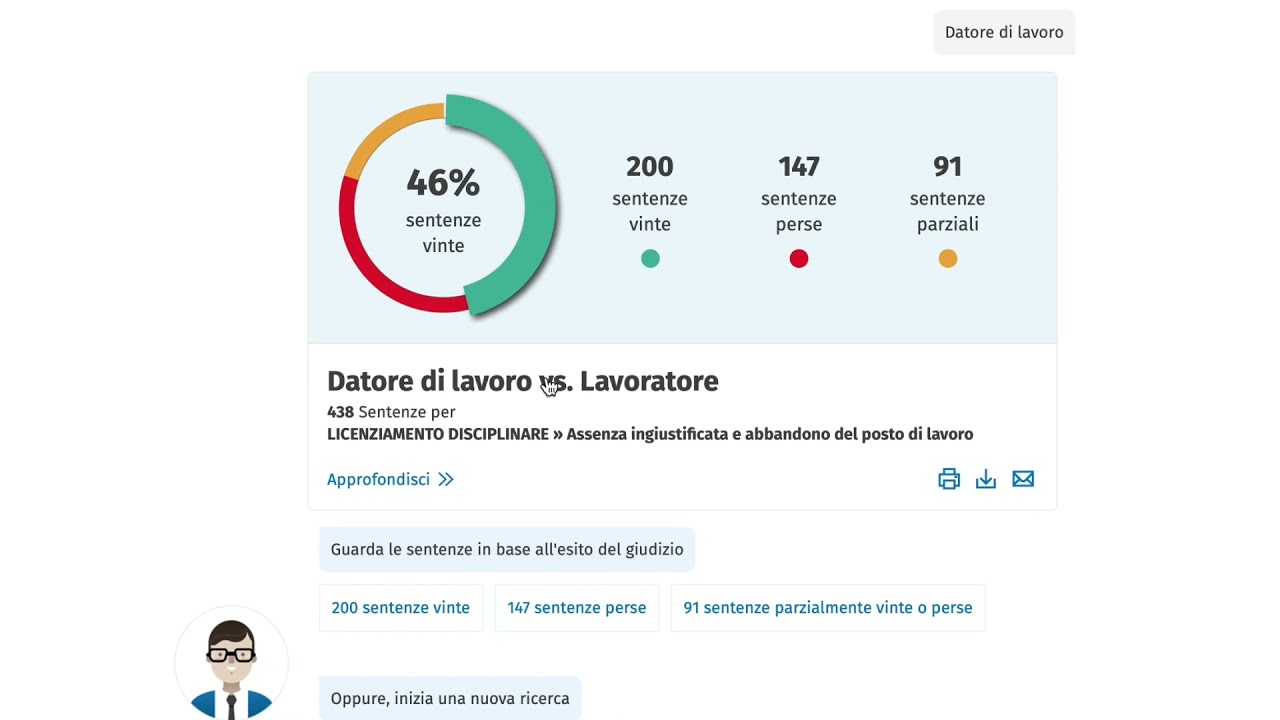
Task: Click the email envelope icon
Action: [1023, 479]
